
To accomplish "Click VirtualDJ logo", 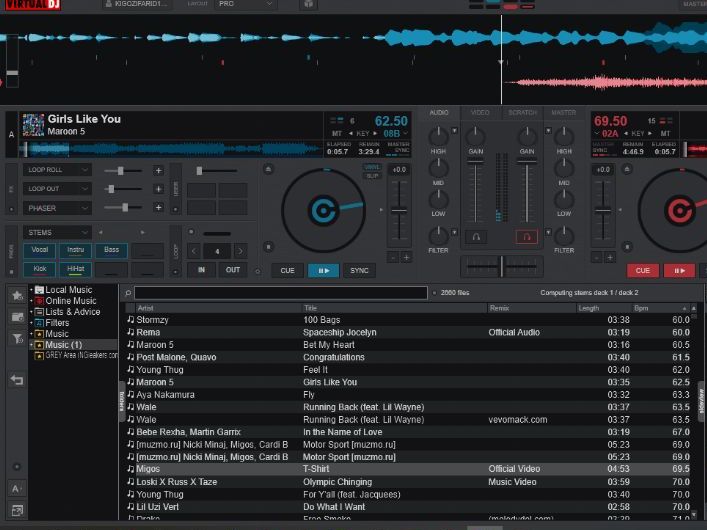I will 32,5.
